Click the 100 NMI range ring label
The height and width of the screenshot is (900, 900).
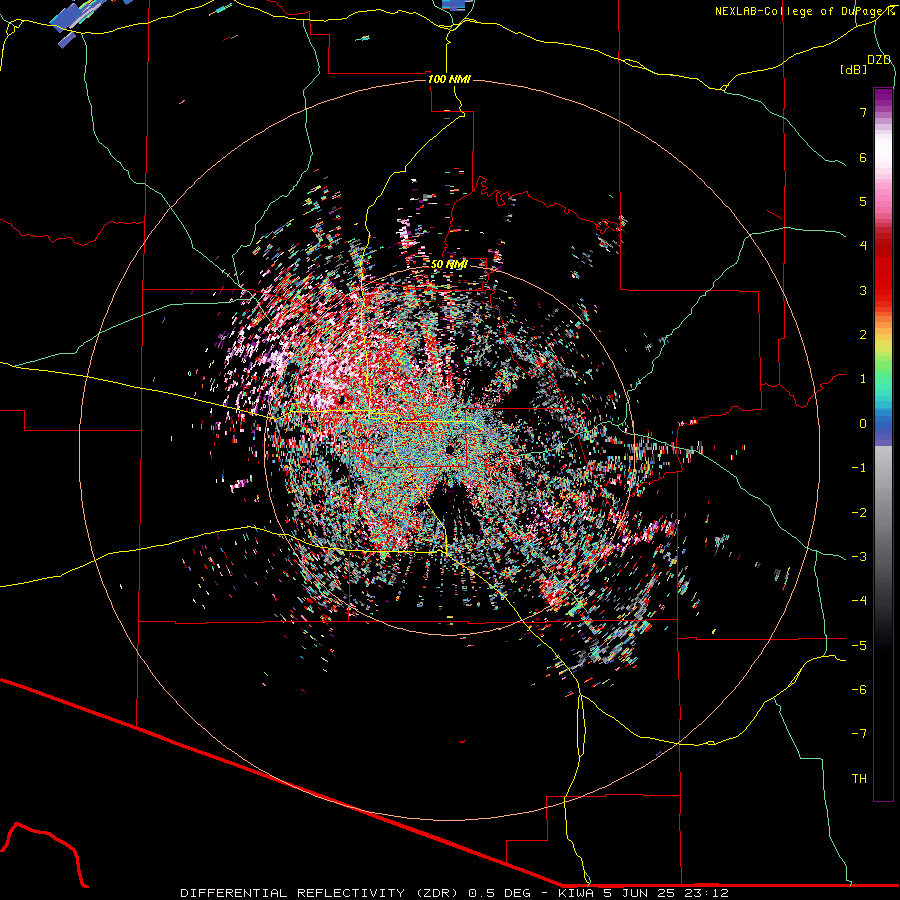click(x=449, y=79)
